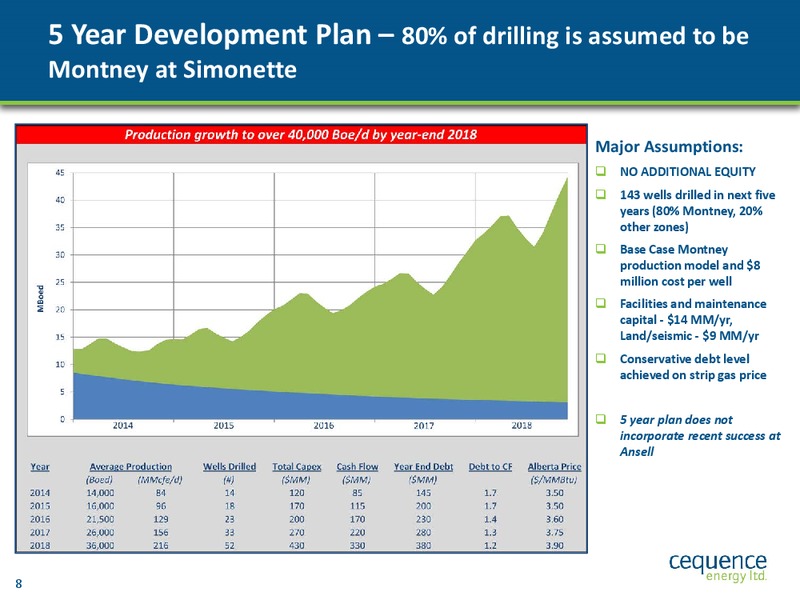This screenshot has width=800, height=600.
Task: Click the 'Wells Drilled' column header
Action: [230, 467]
